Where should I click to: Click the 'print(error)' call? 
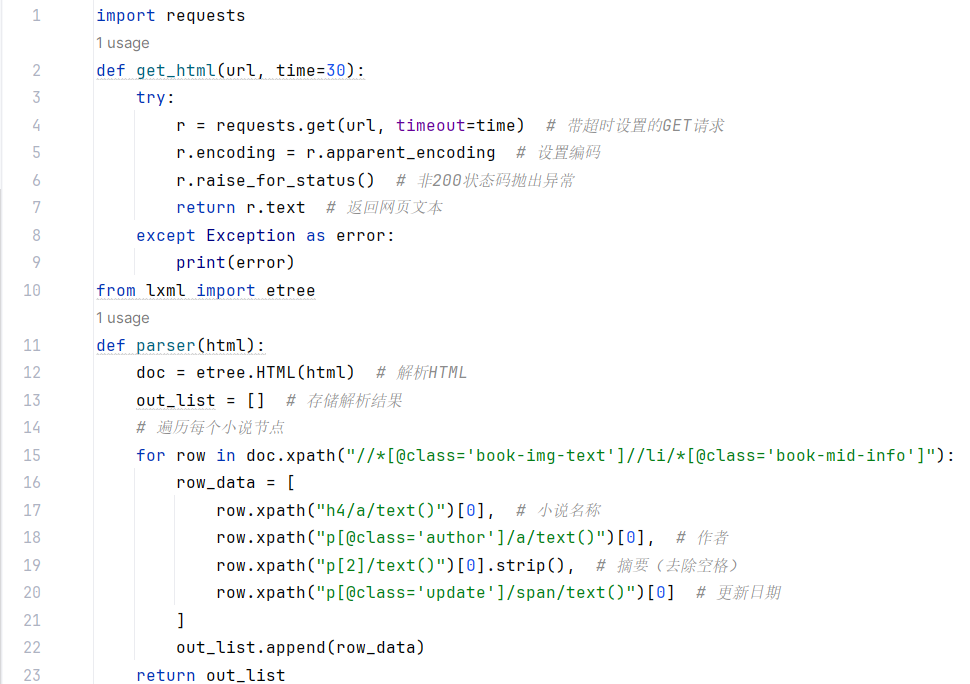tap(235, 263)
